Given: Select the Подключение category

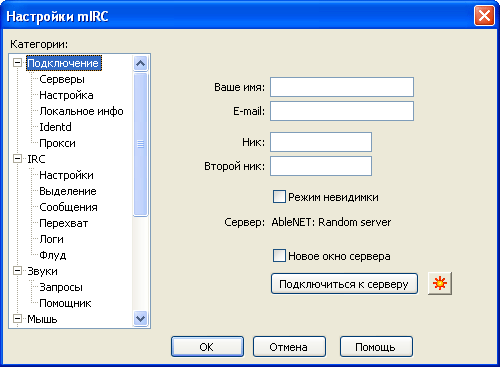Looking at the screenshot, I should [x=63, y=63].
